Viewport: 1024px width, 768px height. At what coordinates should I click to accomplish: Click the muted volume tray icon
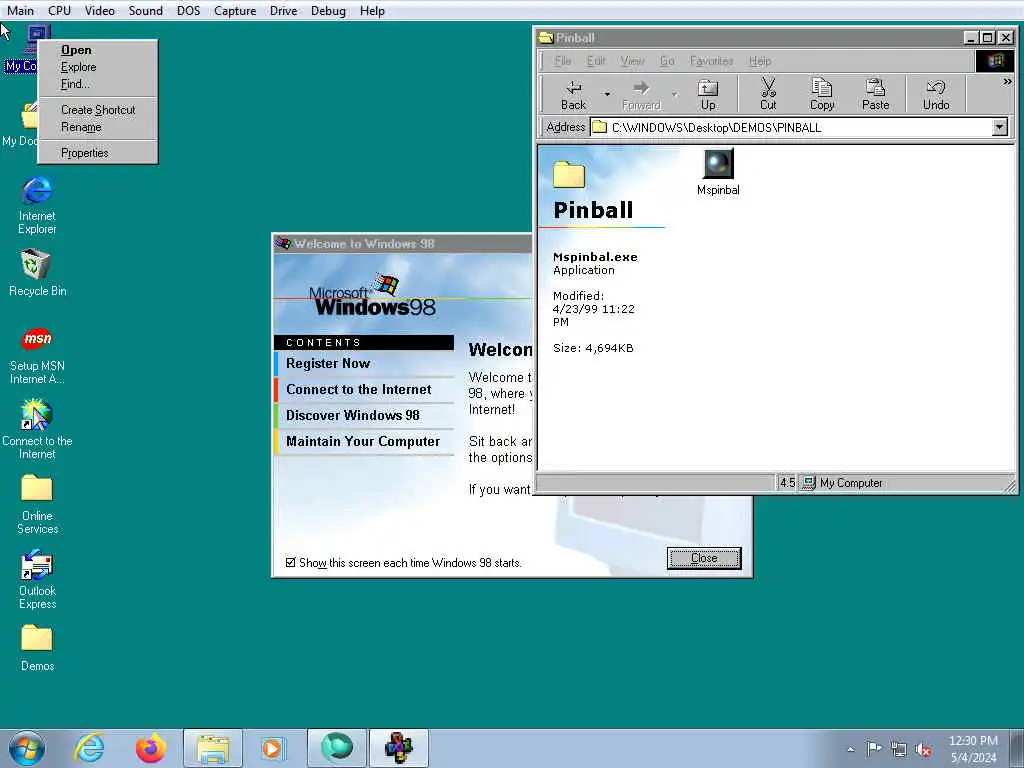(923, 749)
